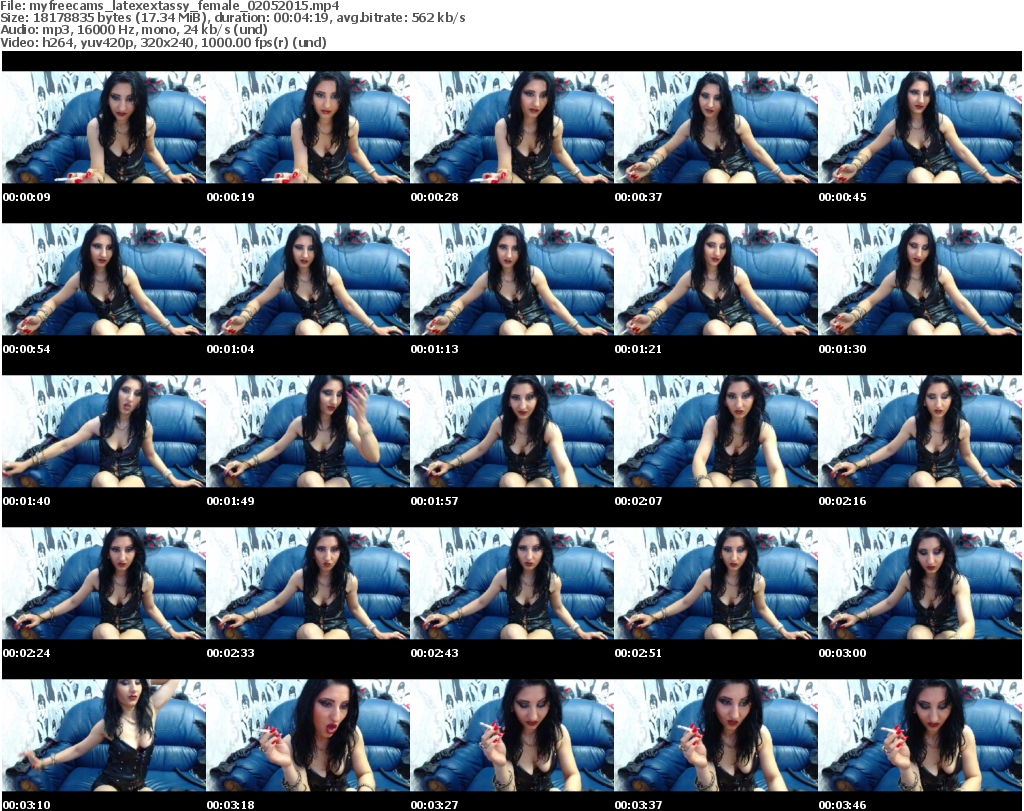Select the thumbnail frame at 00:01:04

(308, 279)
